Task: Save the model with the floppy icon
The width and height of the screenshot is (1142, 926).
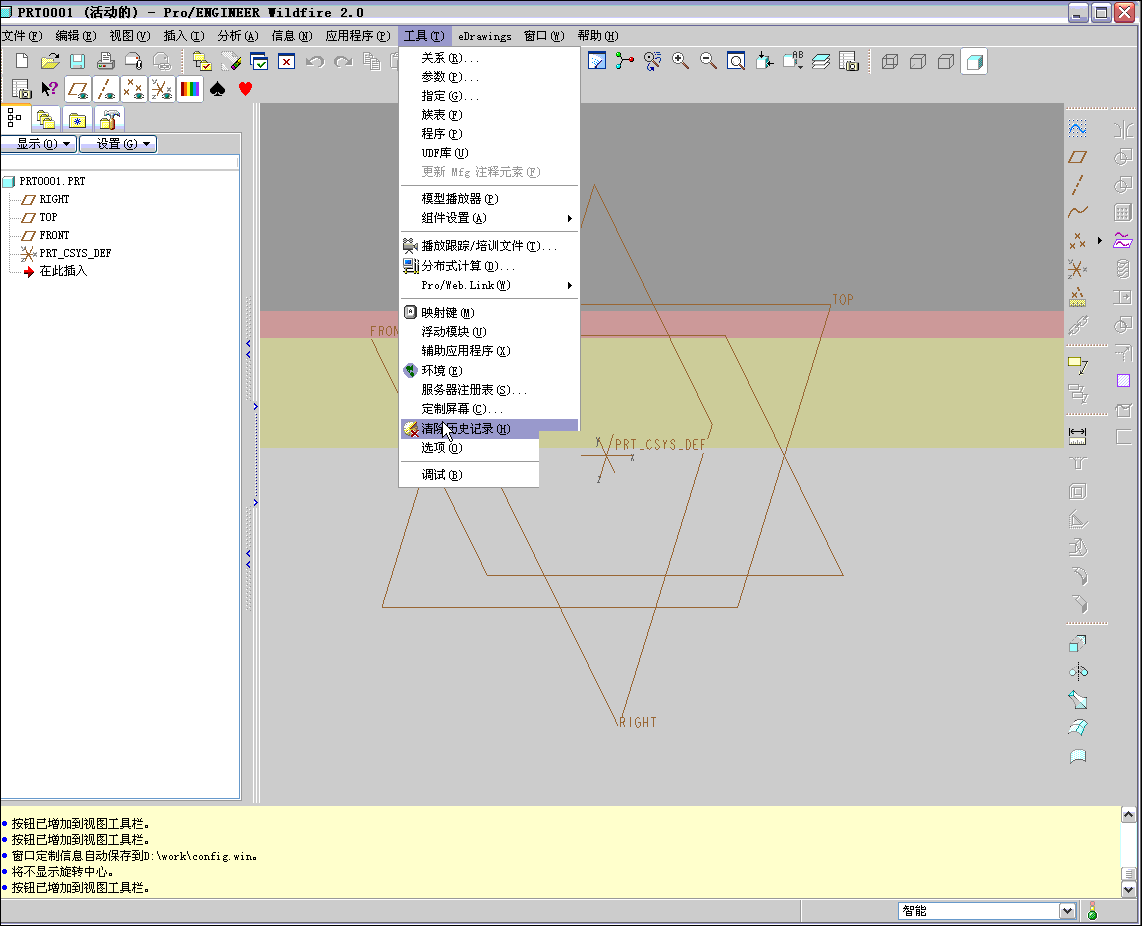Action: point(77,61)
